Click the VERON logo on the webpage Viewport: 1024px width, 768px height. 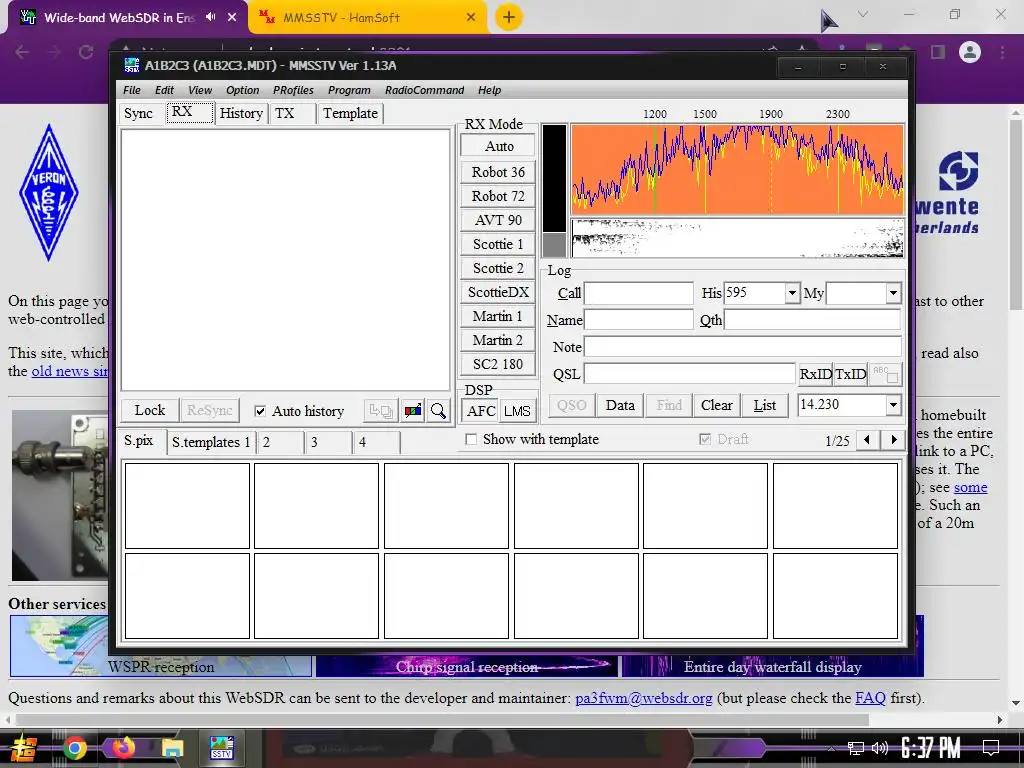click(x=49, y=193)
